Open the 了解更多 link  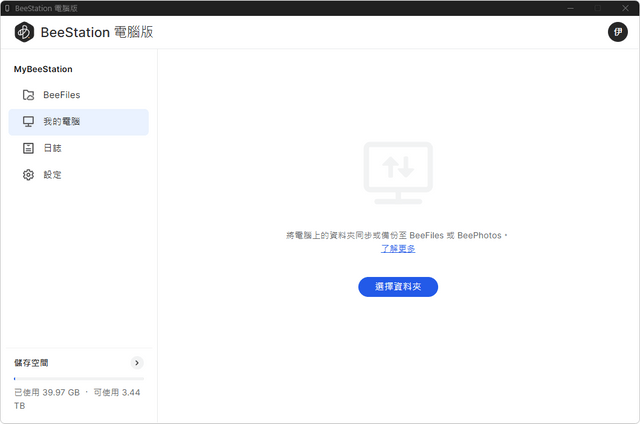click(398, 249)
